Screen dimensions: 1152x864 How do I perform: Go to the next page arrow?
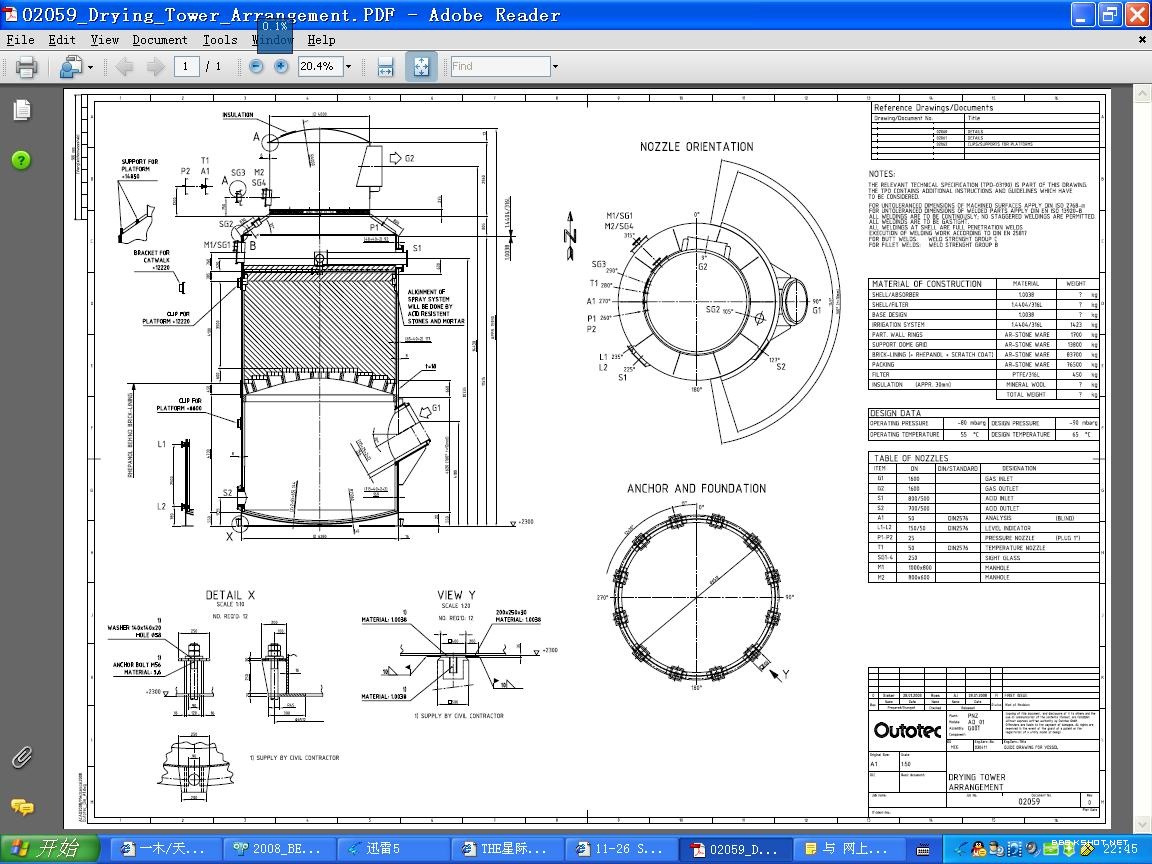click(155, 67)
